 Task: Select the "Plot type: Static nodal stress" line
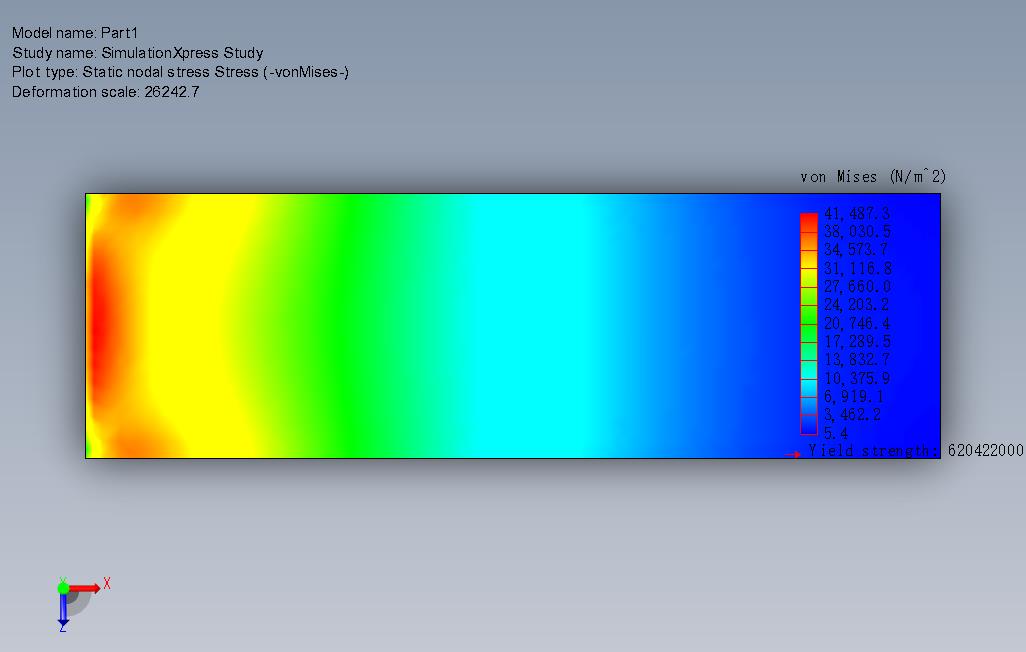tap(180, 72)
